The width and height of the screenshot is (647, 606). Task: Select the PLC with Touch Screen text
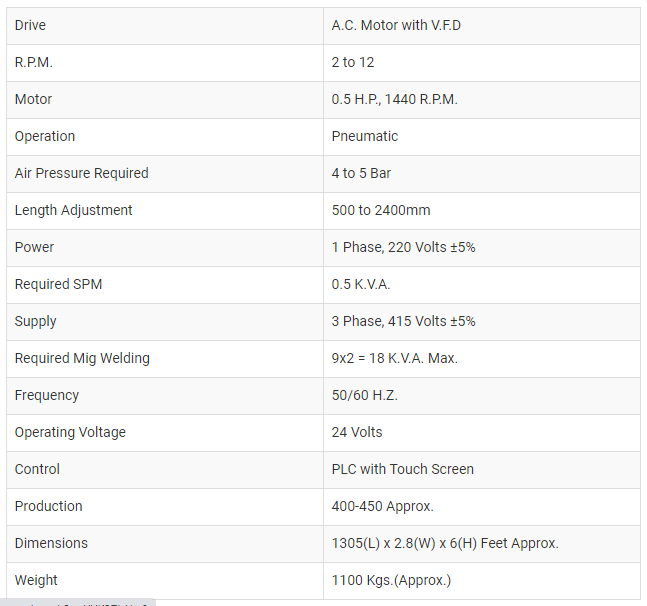point(403,469)
